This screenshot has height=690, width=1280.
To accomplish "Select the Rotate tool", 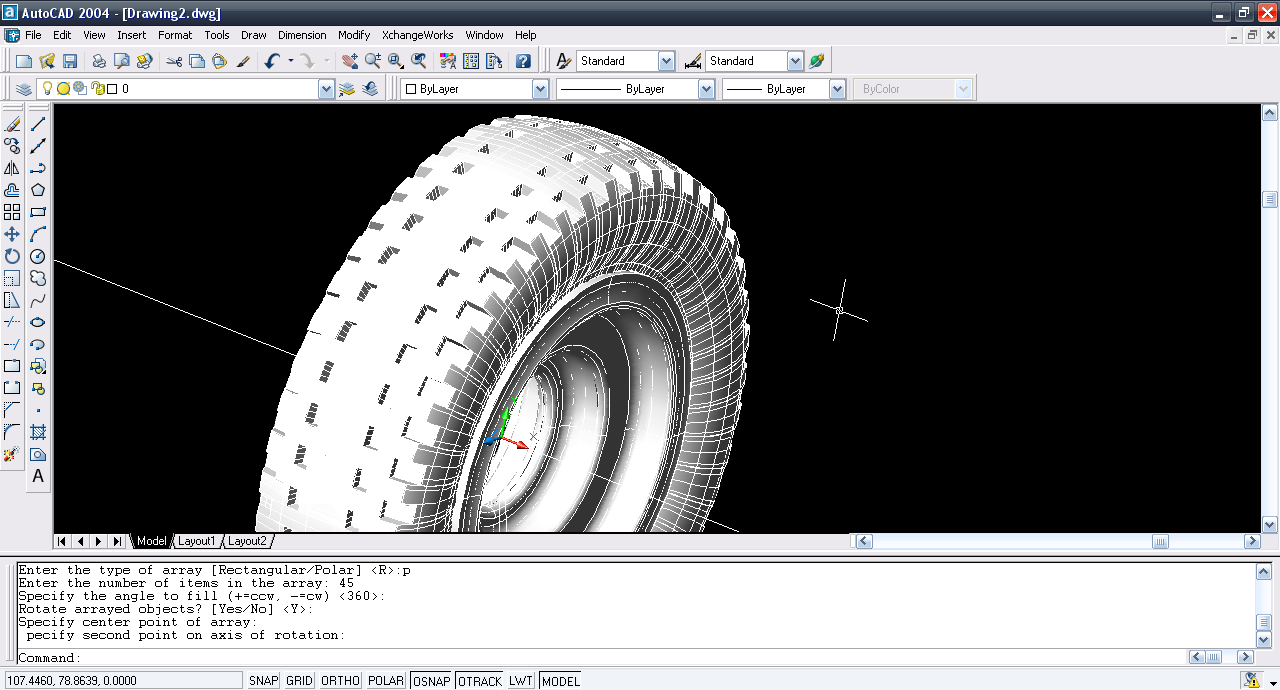I will (x=12, y=256).
